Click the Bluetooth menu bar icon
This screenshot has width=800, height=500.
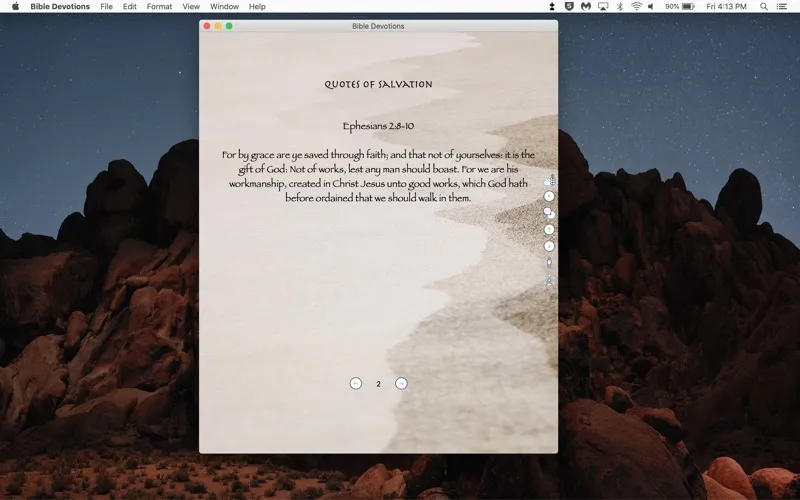pos(620,7)
